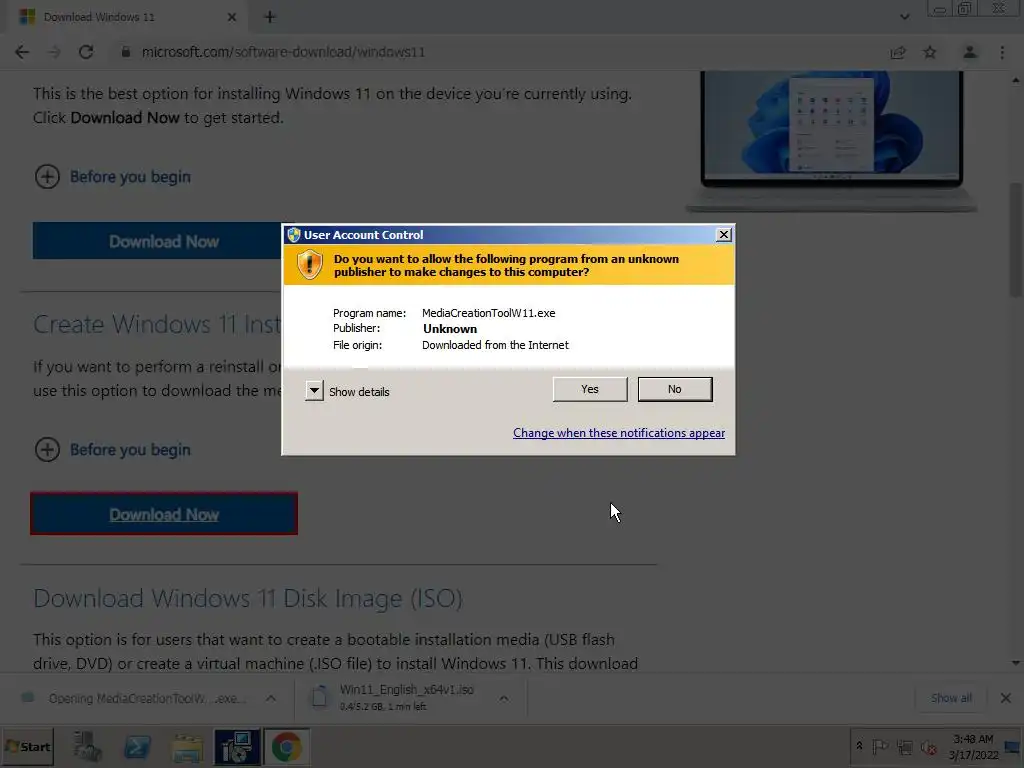This screenshot has width=1024, height=768.
Task: Open the Windows Start button
Action: tap(27, 746)
